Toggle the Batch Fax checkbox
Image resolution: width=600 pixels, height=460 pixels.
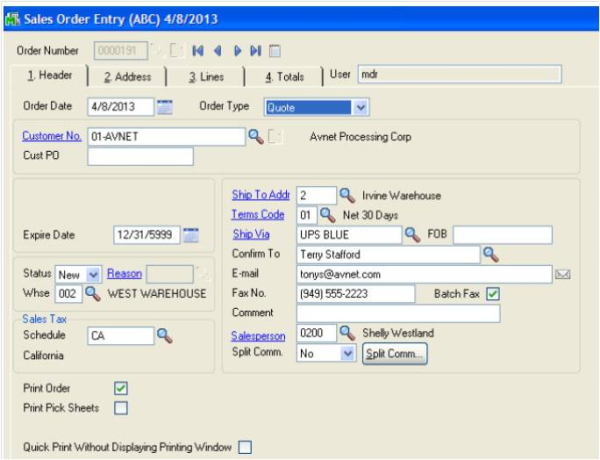point(492,293)
